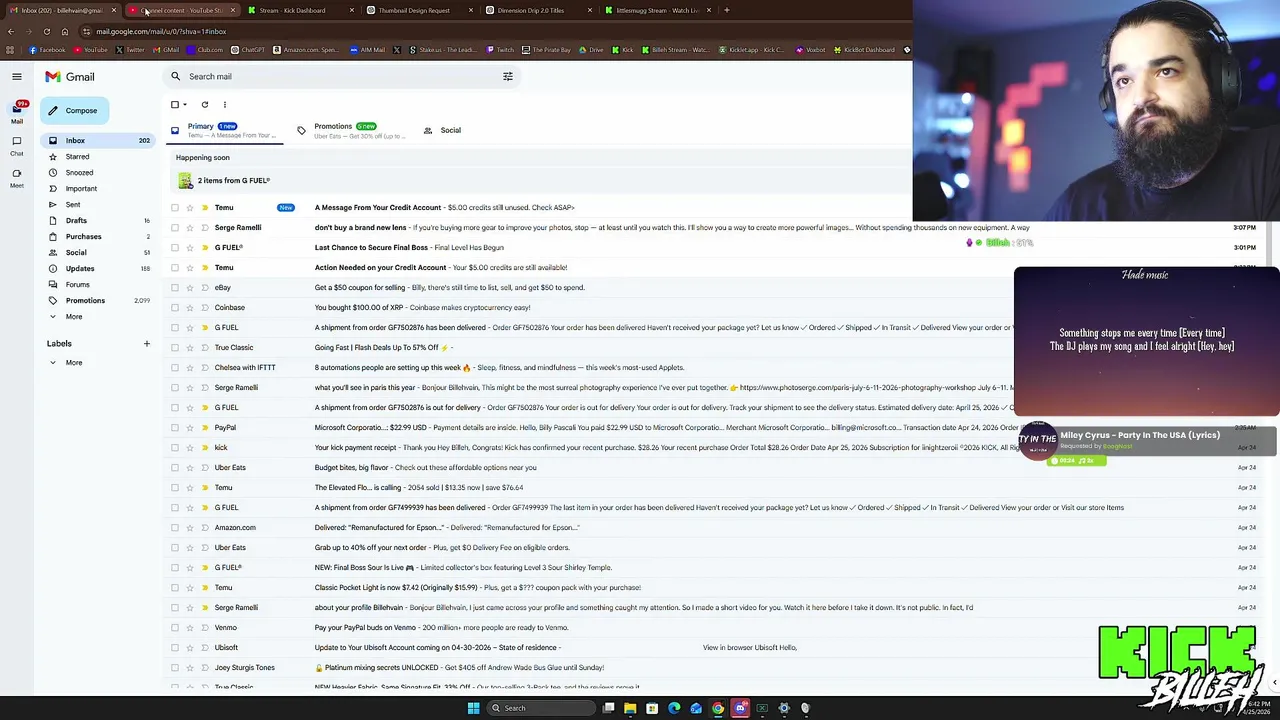Open Microsoft Edge from the taskbar
This screenshot has height=720, width=1280.
[674, 708]
